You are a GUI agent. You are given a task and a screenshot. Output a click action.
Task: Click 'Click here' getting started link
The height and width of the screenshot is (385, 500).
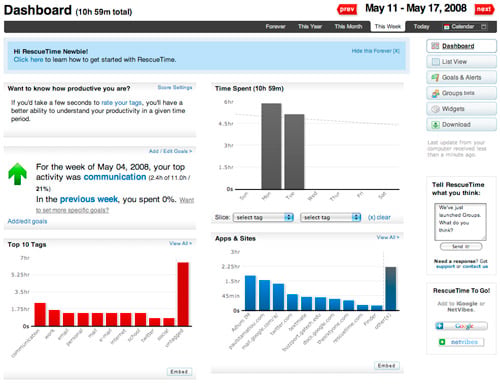(x=28, y=60)
